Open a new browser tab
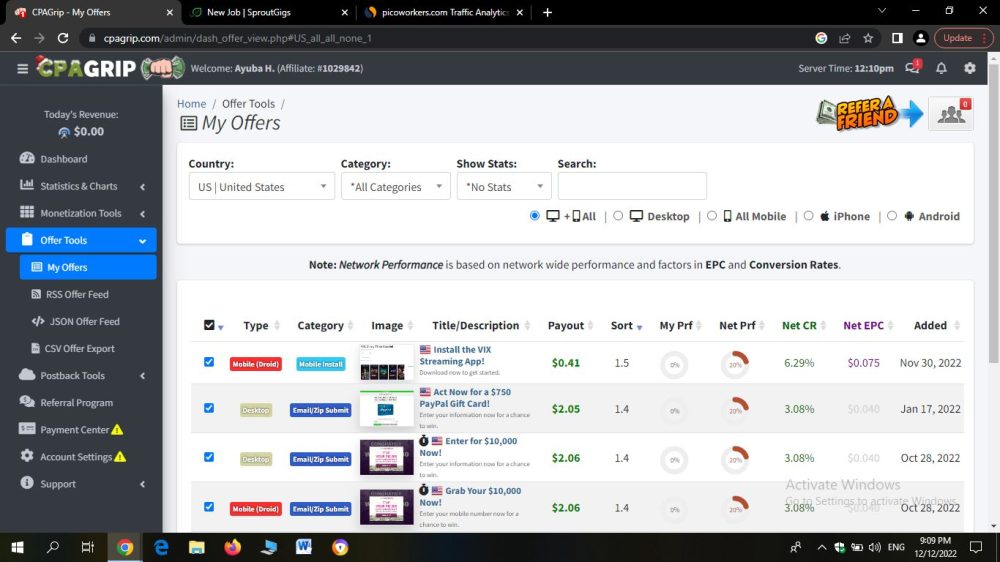Viewport: 1000px width, 562px height. click(x=547, y=12)
